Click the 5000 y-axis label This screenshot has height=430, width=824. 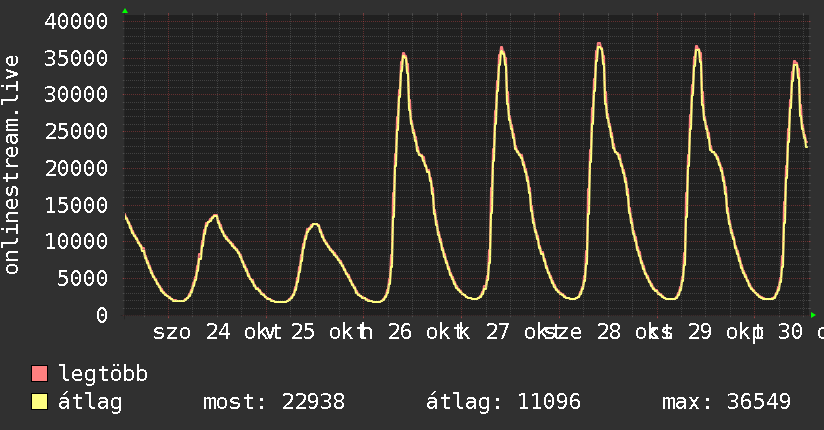pyautogui.click(x=83, y=279)
